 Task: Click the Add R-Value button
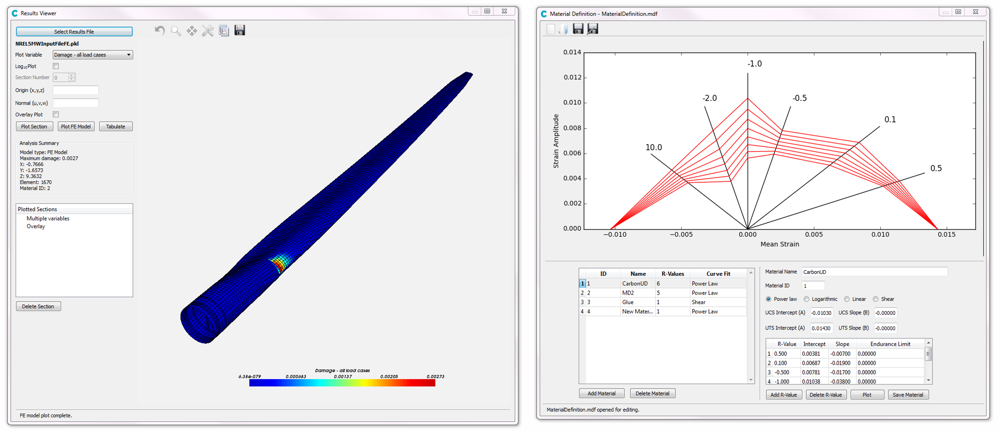(783, 395)
